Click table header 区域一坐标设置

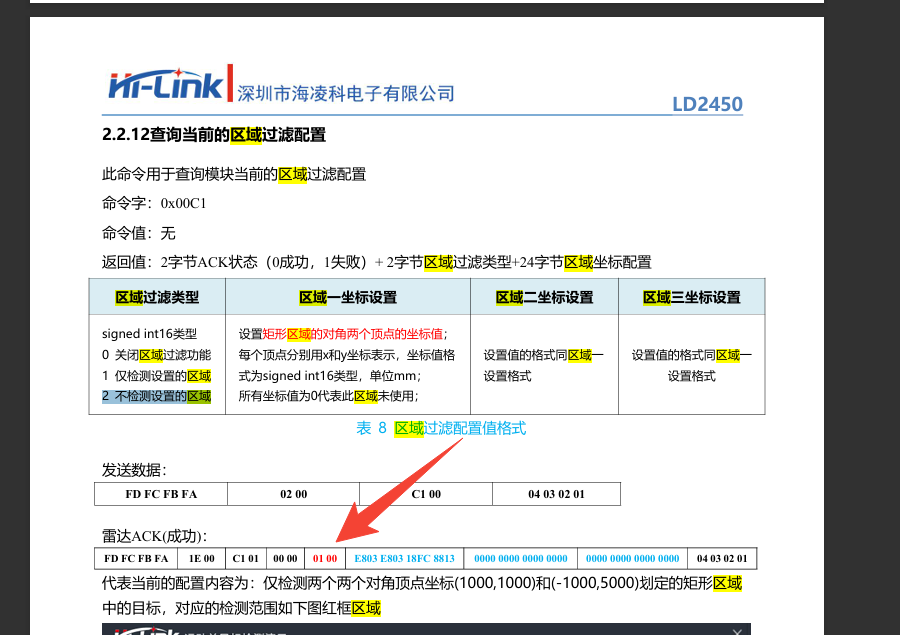click(348, 297)
